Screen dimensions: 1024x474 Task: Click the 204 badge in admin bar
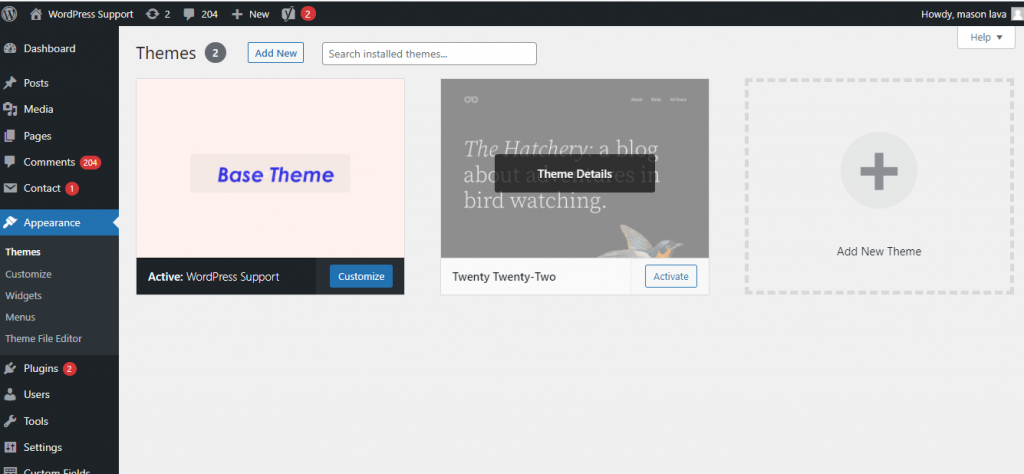(209, 14)
